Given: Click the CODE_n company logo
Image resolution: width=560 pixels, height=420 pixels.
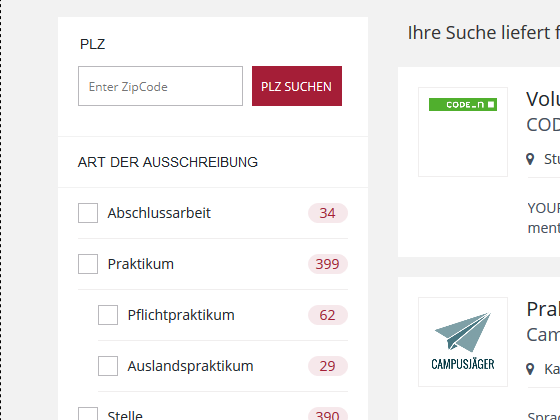Looking at the screenshot, I should [x=462, y=104].
